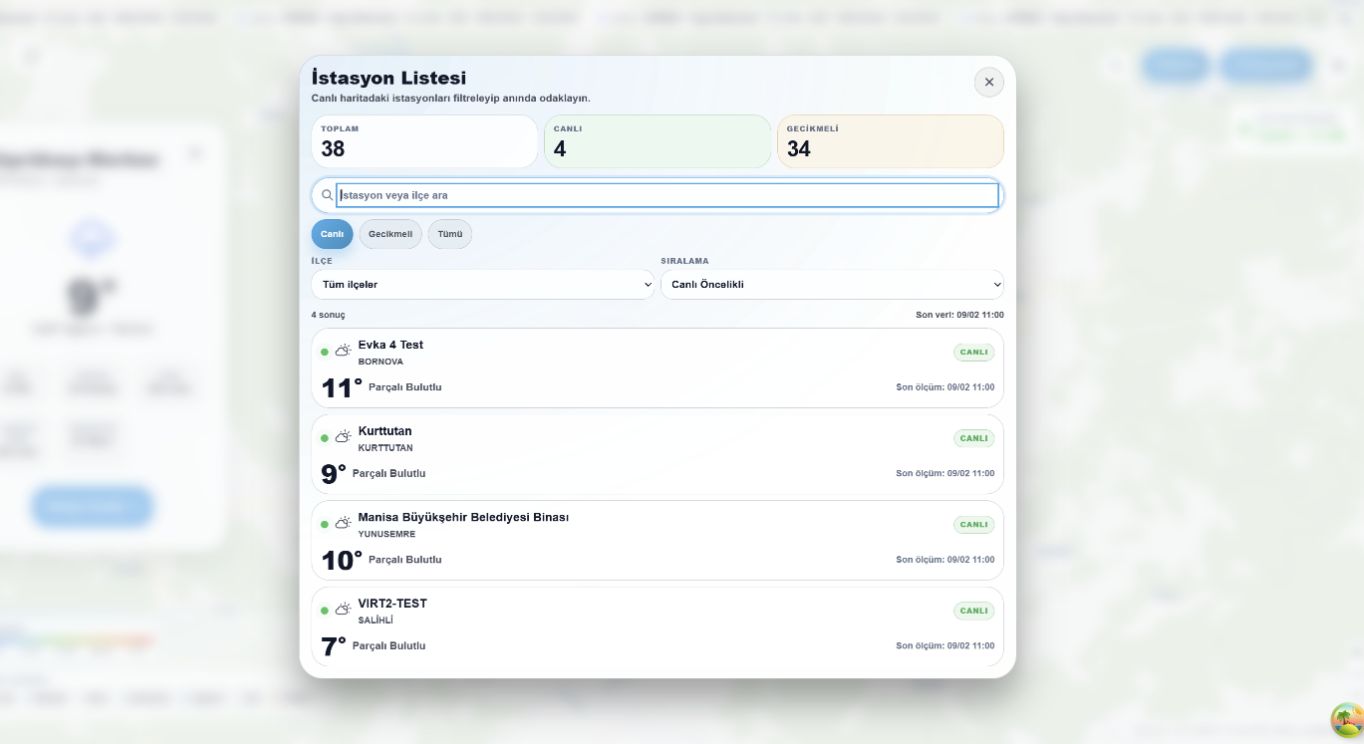The width and height of the screenshot is (1364, 744).
Task: Switch the filter to Gecikmeli stations
Action: point(390,234)
